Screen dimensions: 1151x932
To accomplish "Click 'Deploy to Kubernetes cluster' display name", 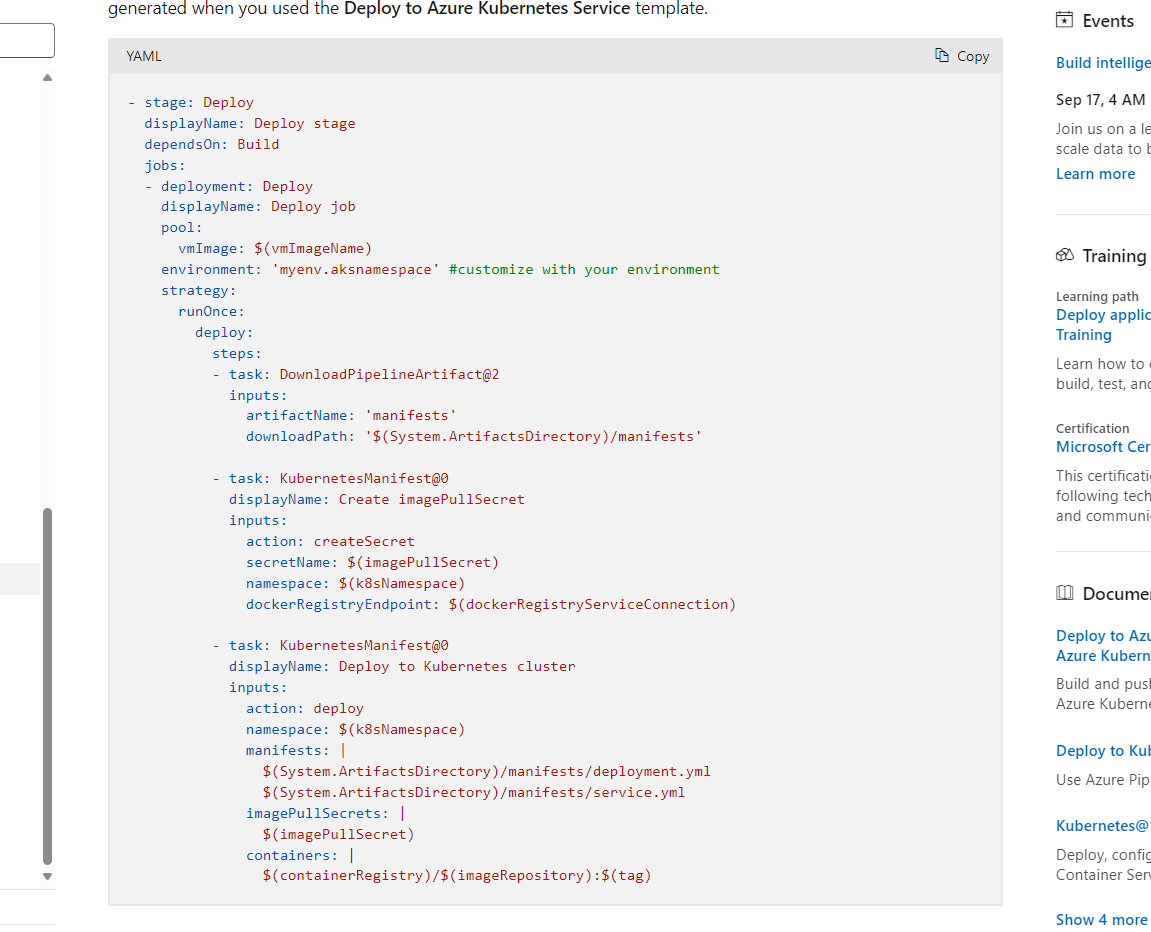I will [457, 666].
